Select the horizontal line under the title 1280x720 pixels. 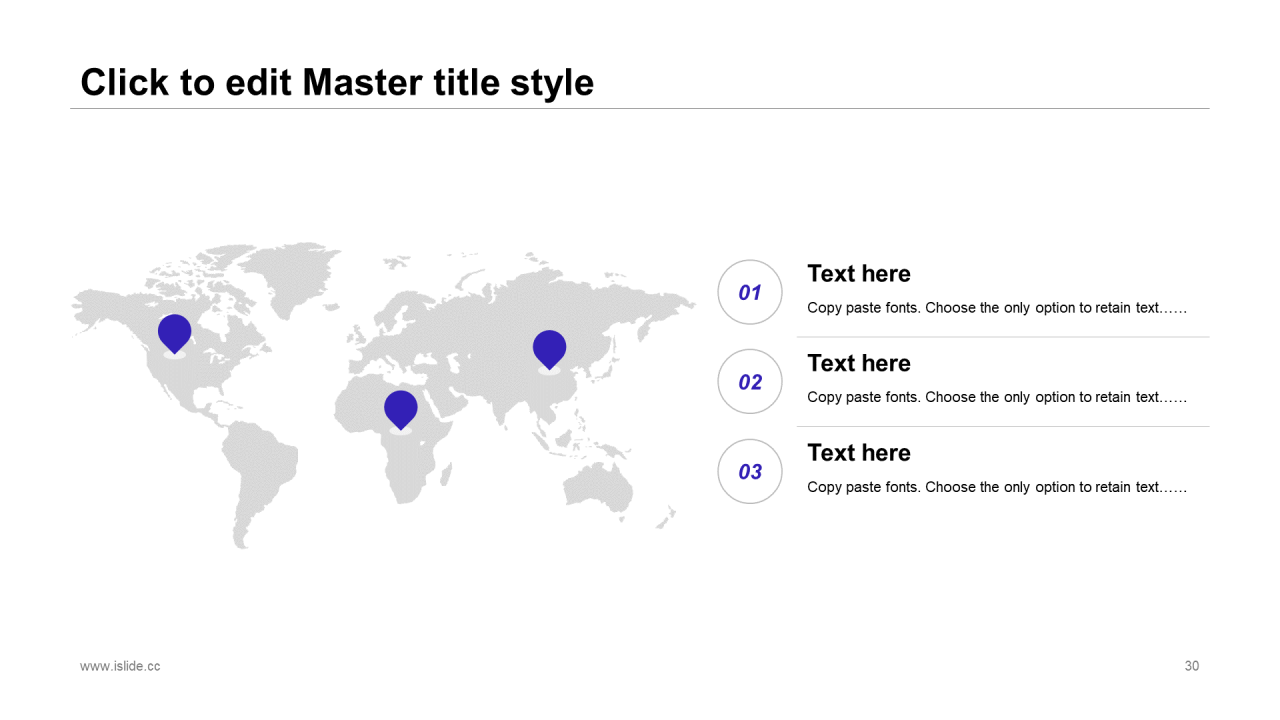(640, 108)
